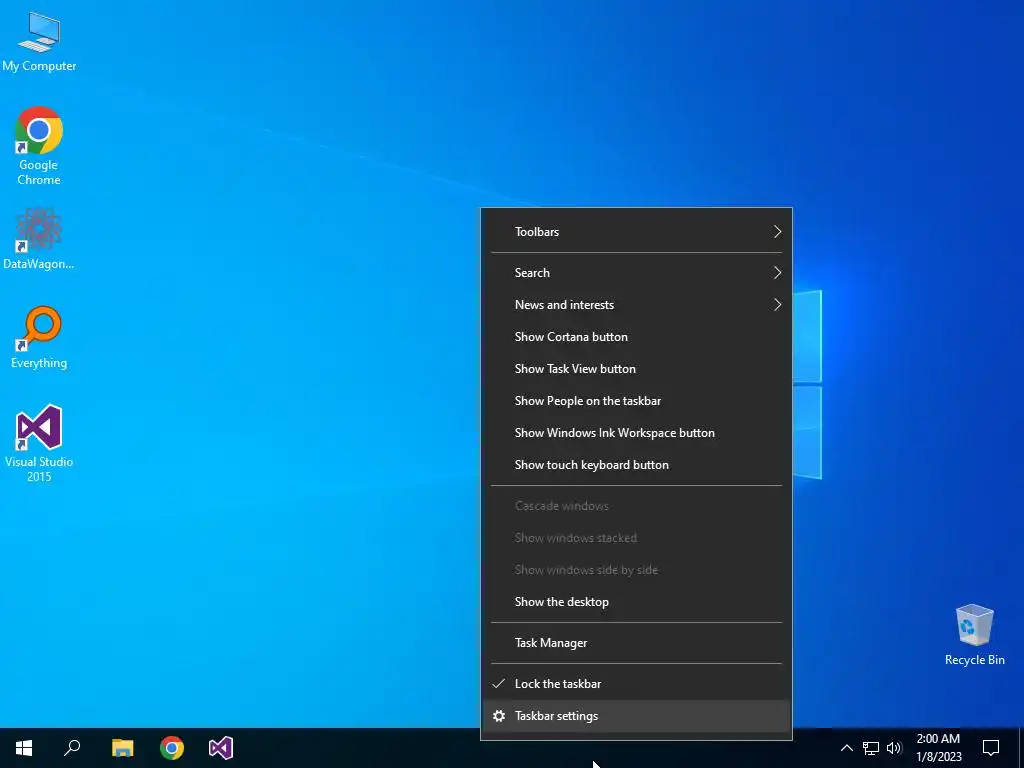This screenshot has height=768, width=1024.
Task: Open the taskbar search magnifier
Action: coord(72,748)
